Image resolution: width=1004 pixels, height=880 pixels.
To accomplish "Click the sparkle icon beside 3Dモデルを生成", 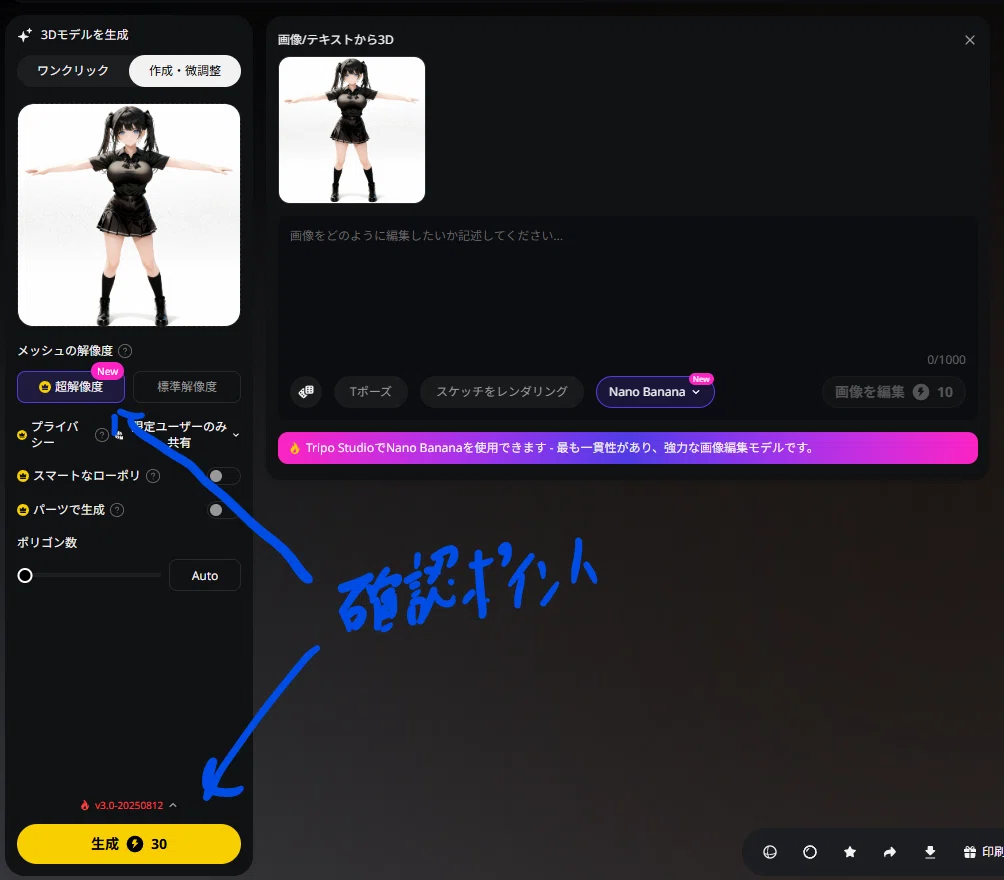I will tap(25, 35).
